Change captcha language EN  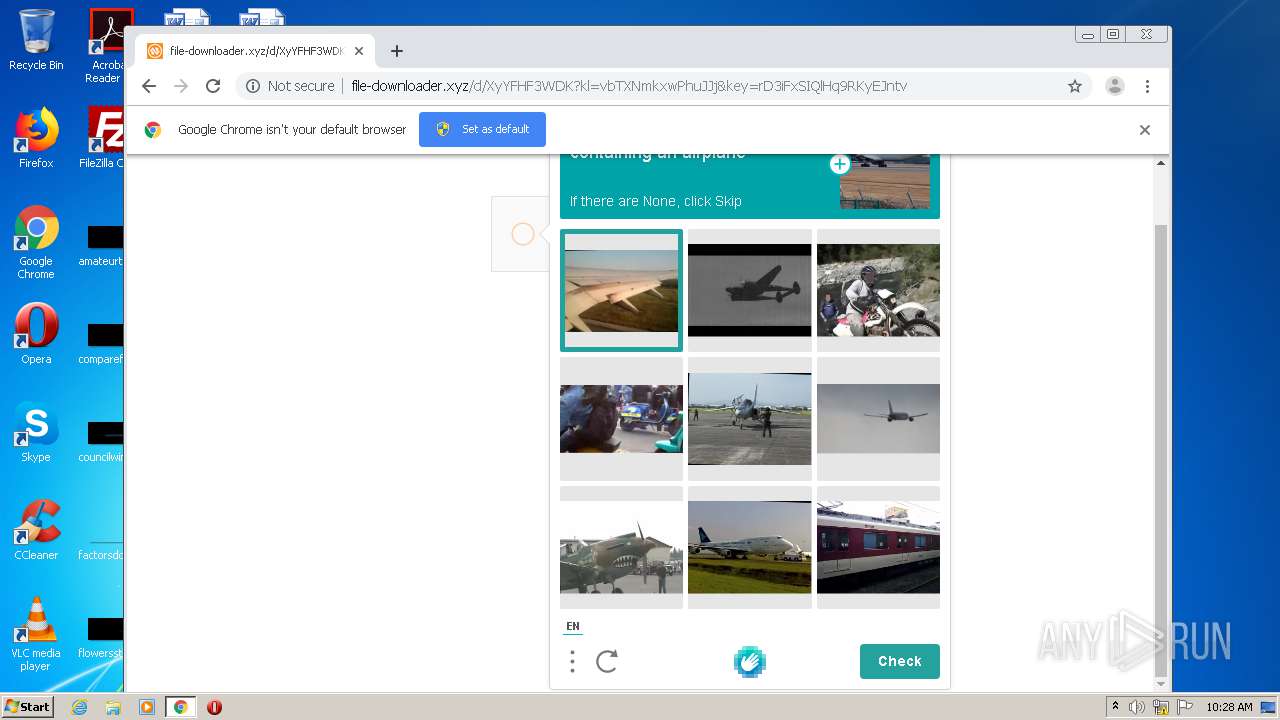pyautogui.click(x=573, y=626)
